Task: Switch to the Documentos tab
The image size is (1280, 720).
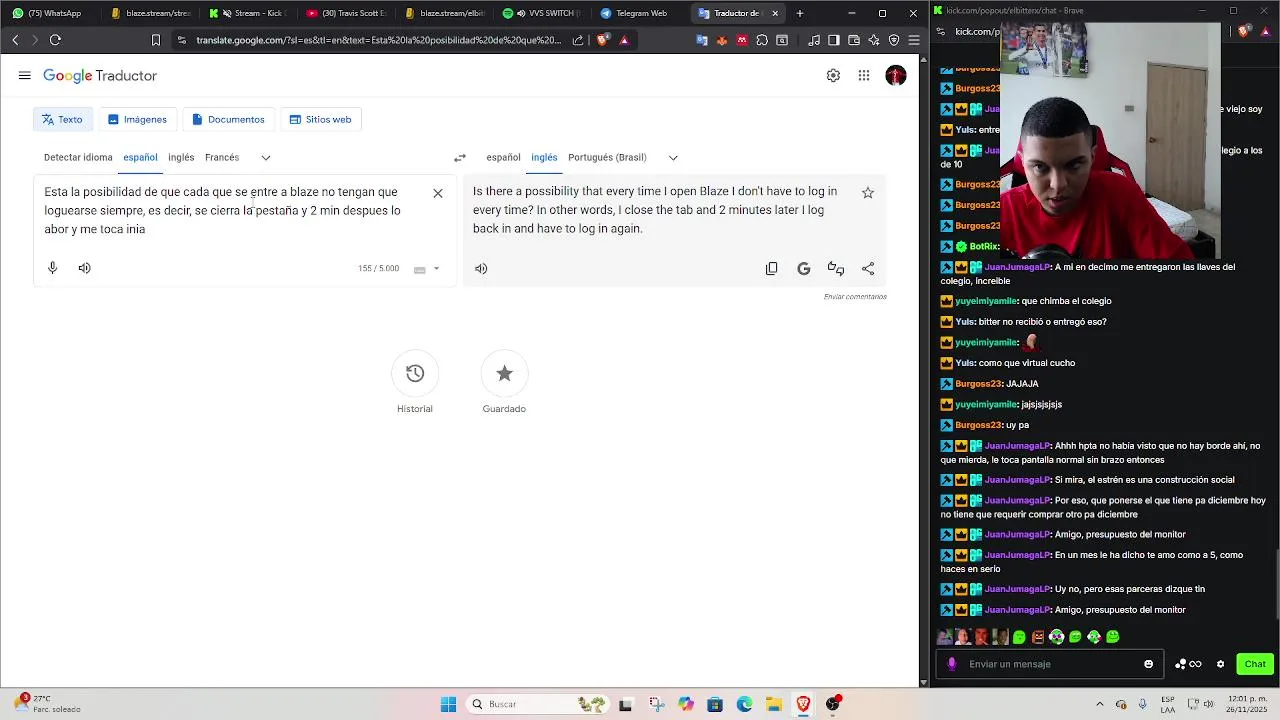Action: pyautogui.click(x=228, y=119)
